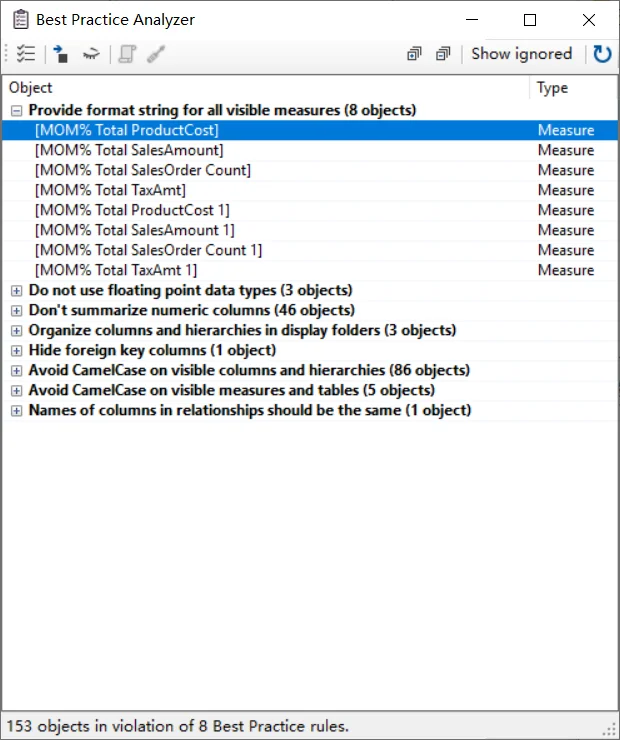This screenshot has height=740, width=620.
Task: Expand Hide foreign key columns rule
Action: [x=17, y=351]
